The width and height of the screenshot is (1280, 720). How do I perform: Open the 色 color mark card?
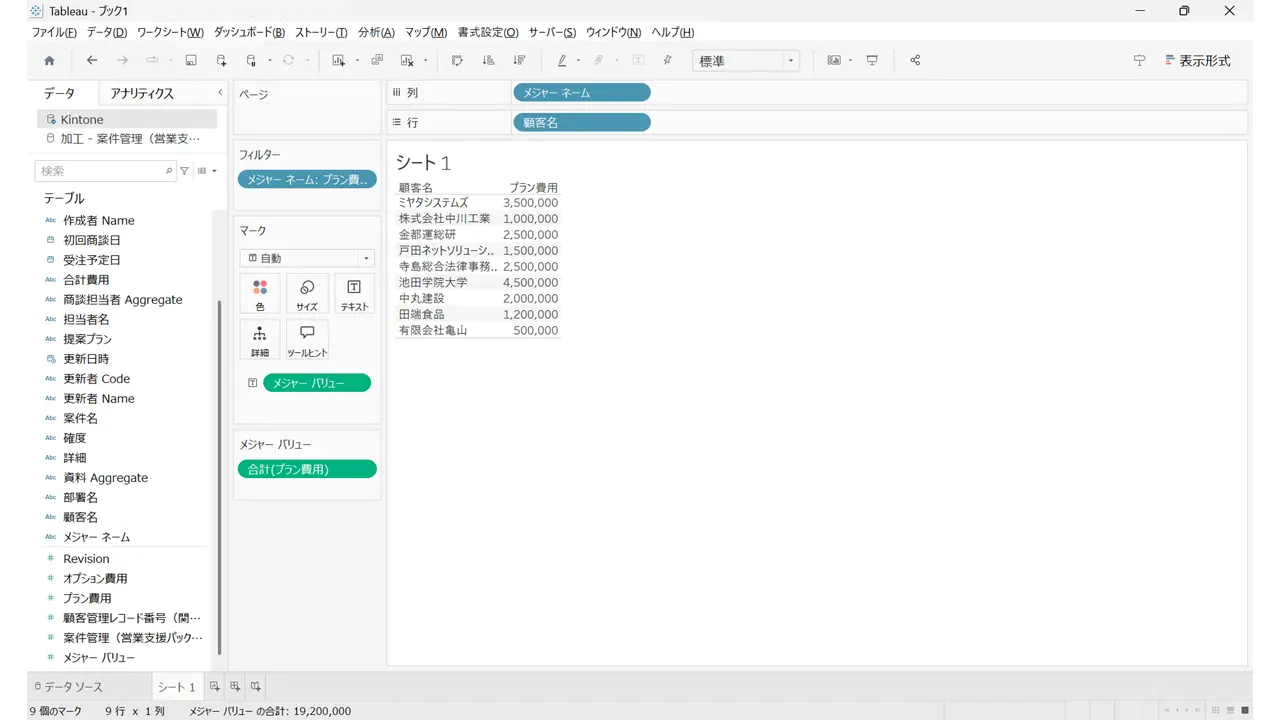click(x=260, y=294)
